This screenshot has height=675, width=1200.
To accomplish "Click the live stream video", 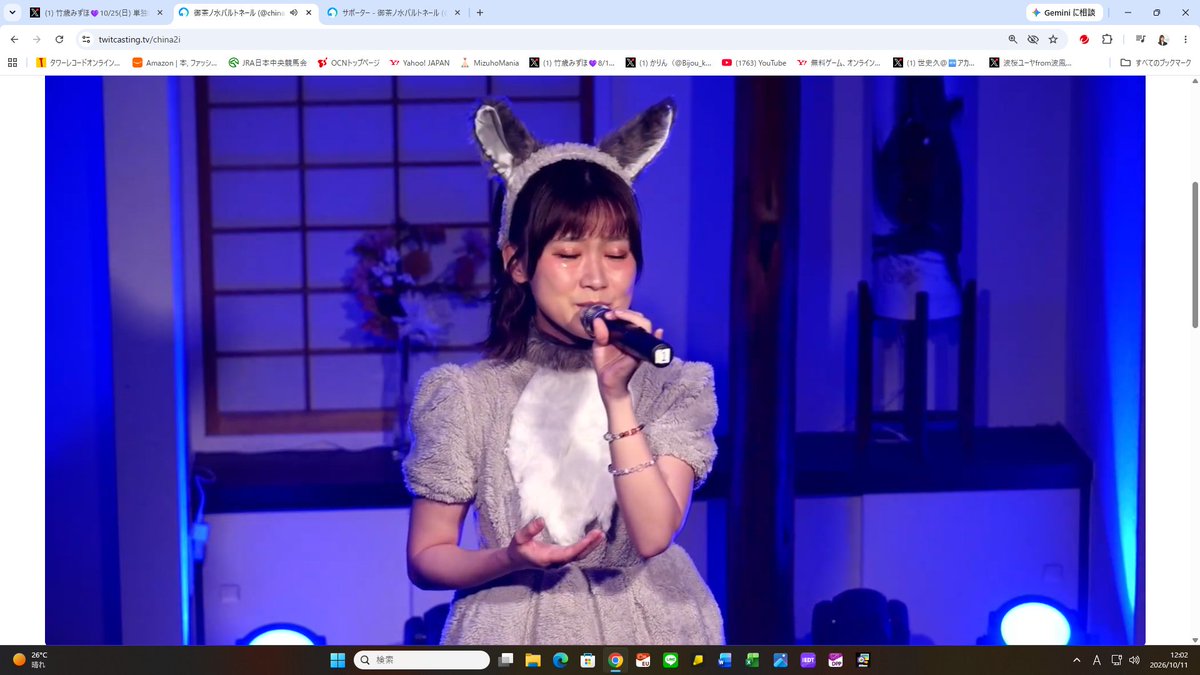I will [x=595, y=360].
